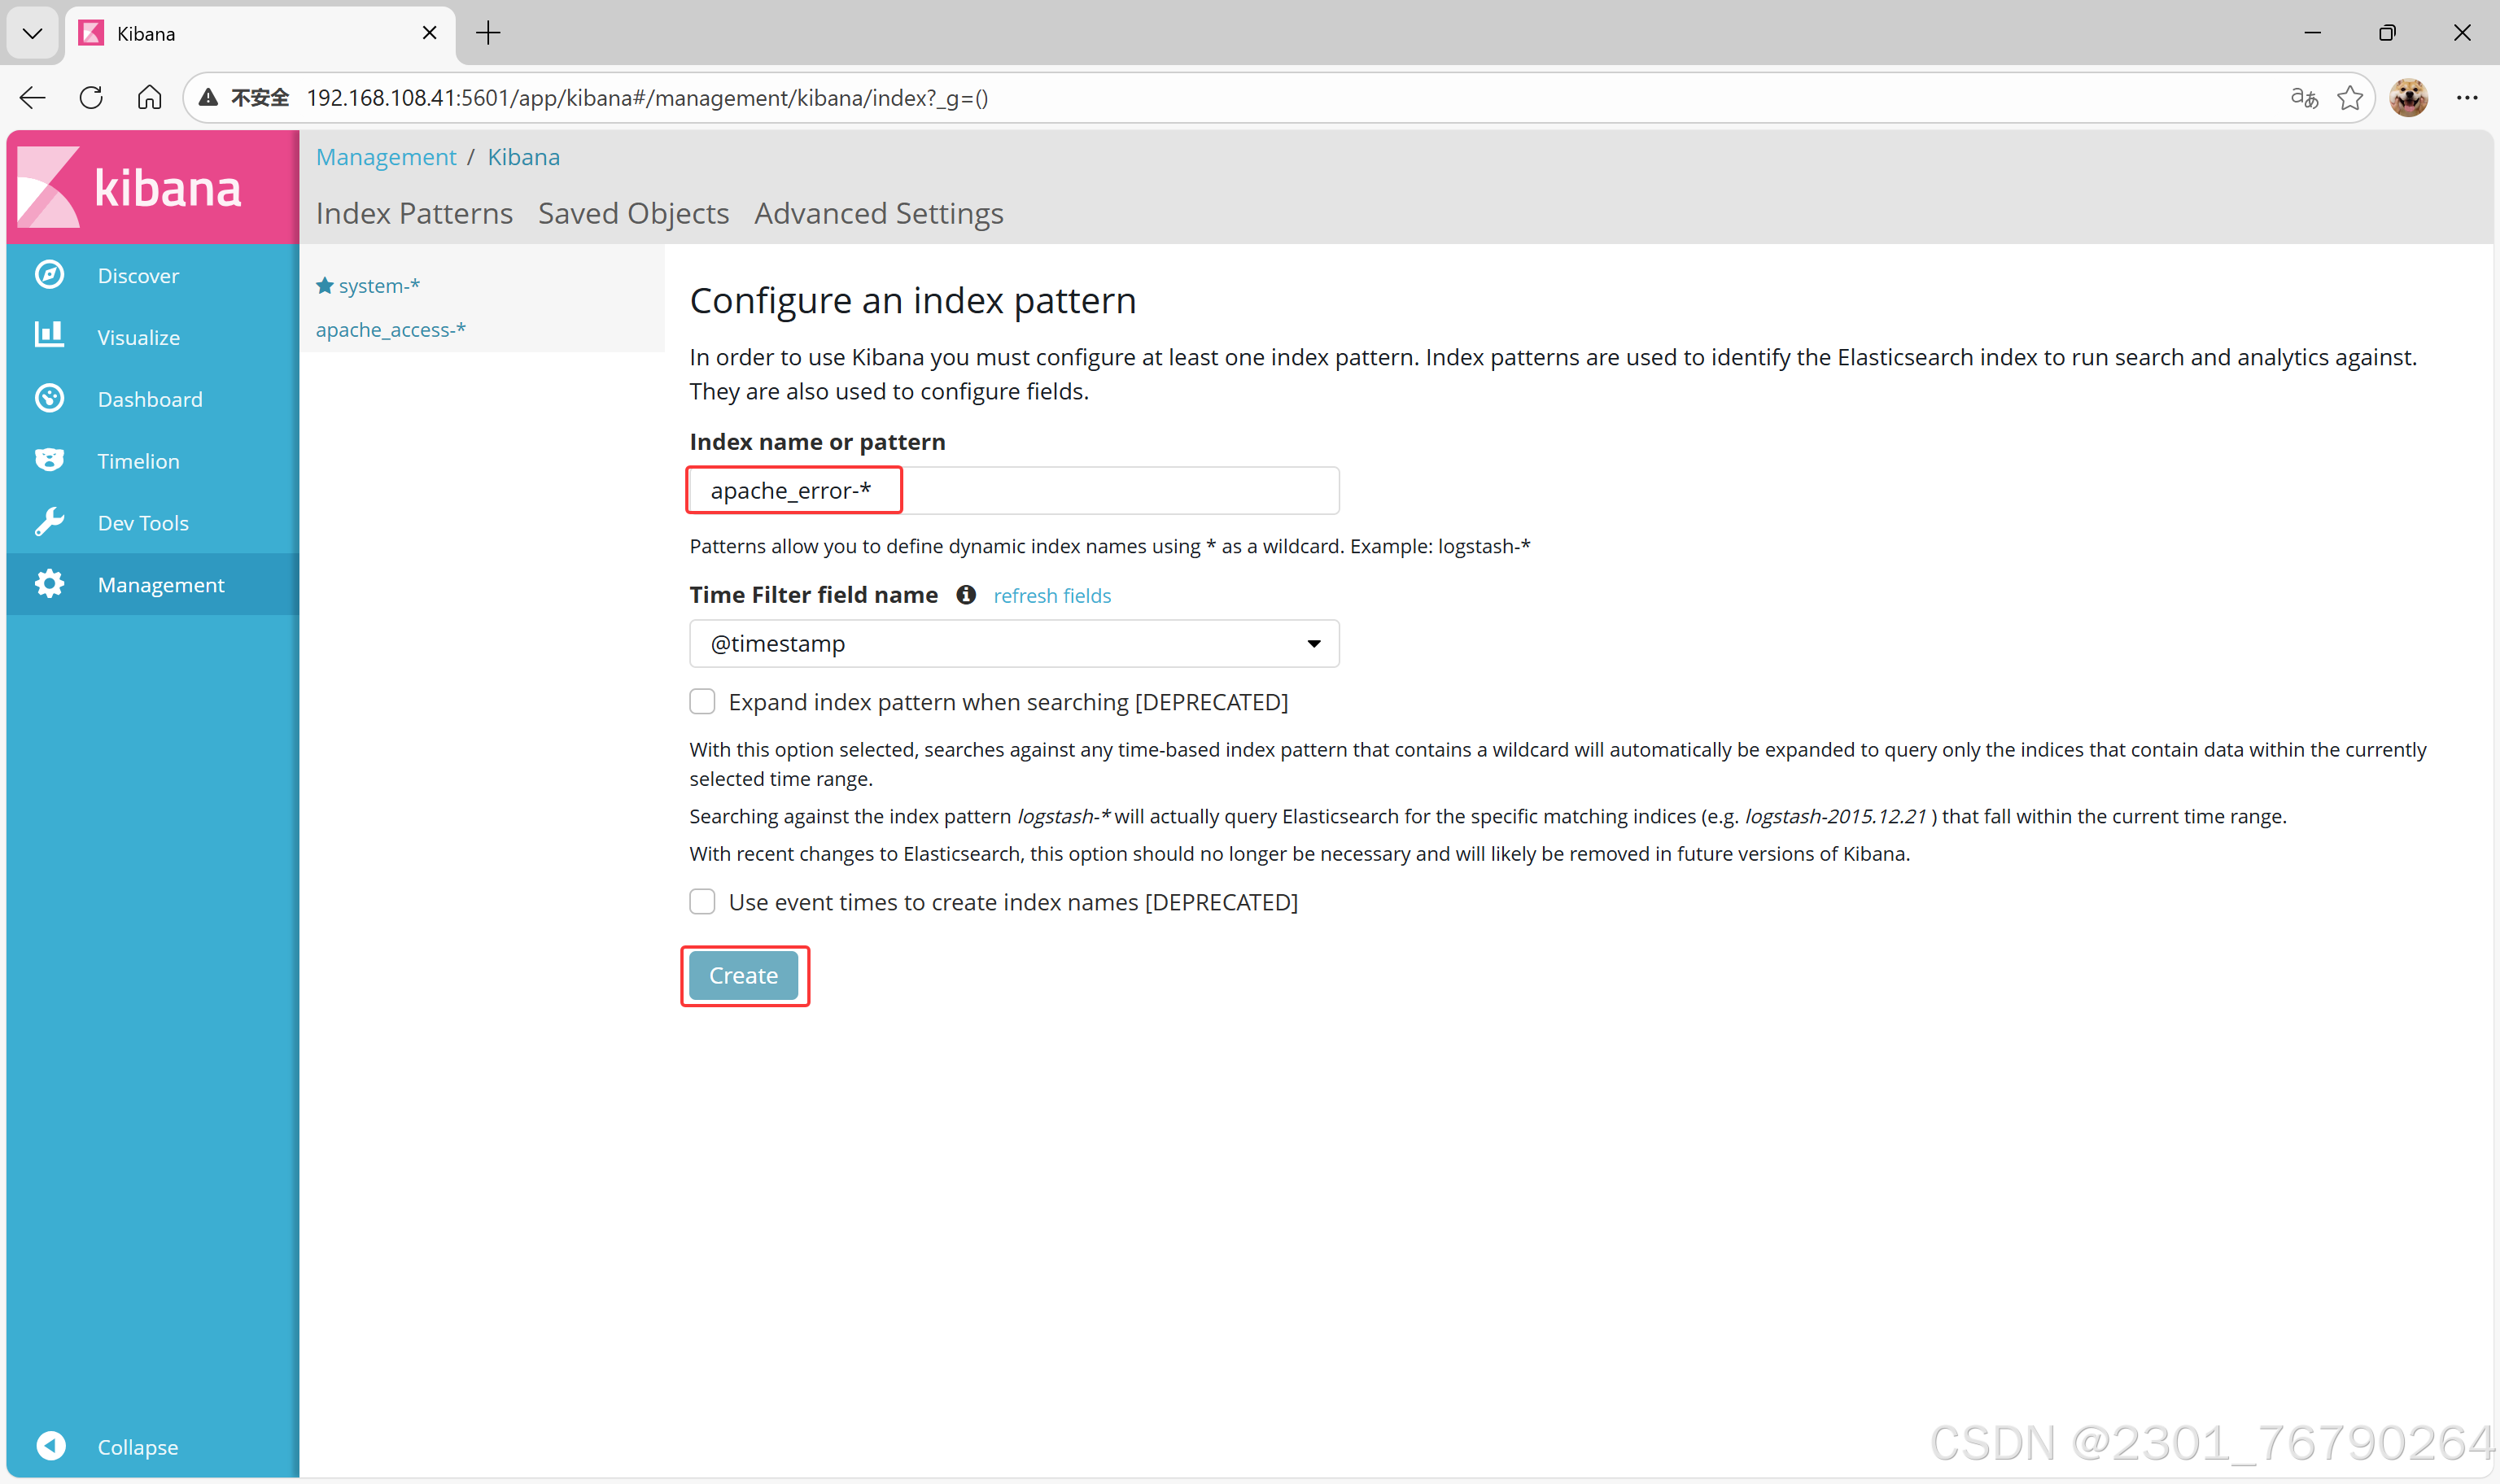Click the Index name or pattern input field
The image size is (2500, 1484).
pos(1014,491)
